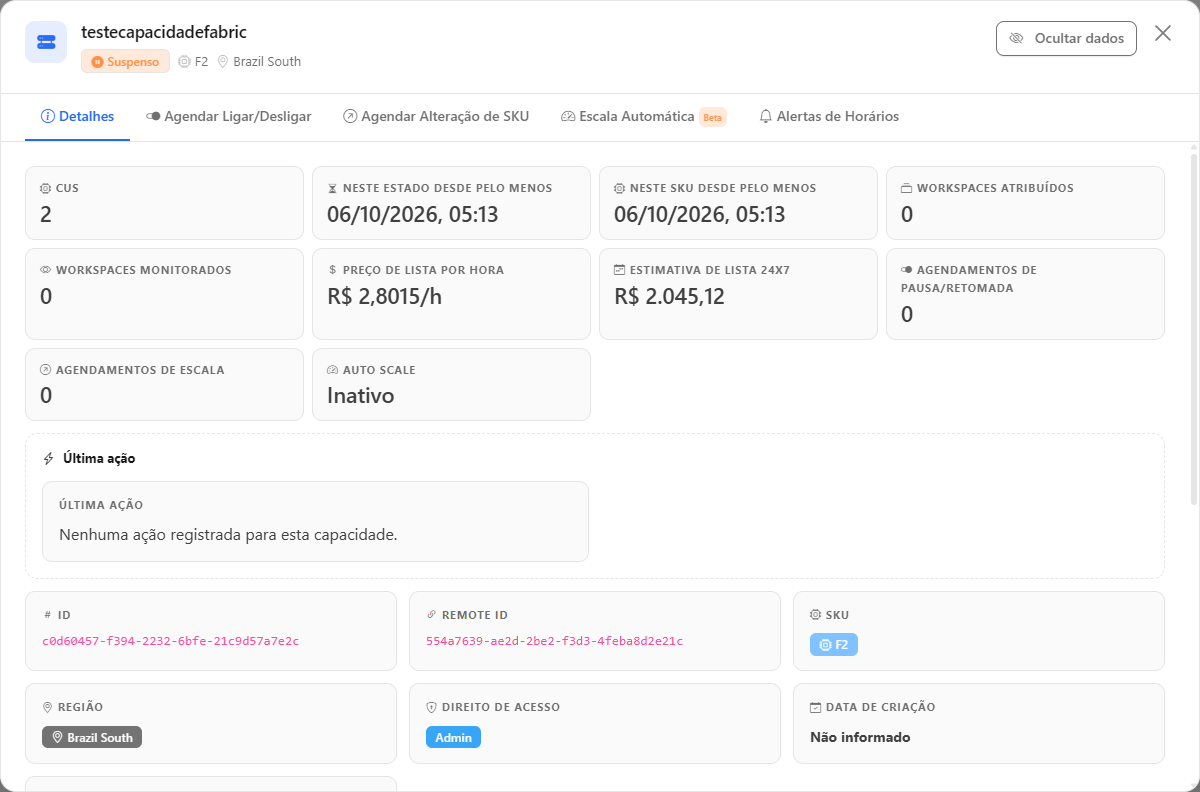
Task: Click the pause icon in Suspenso badge
Action: tap(97, 61)
